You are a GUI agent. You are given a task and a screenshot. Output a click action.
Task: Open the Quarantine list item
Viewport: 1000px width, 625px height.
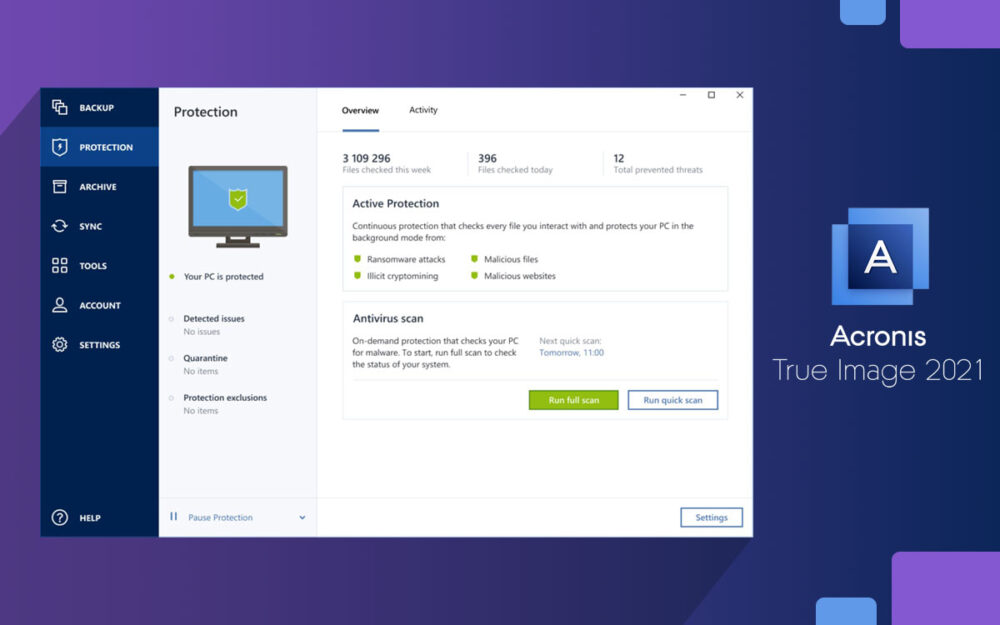pyautogui.click(x=205, y=358)
